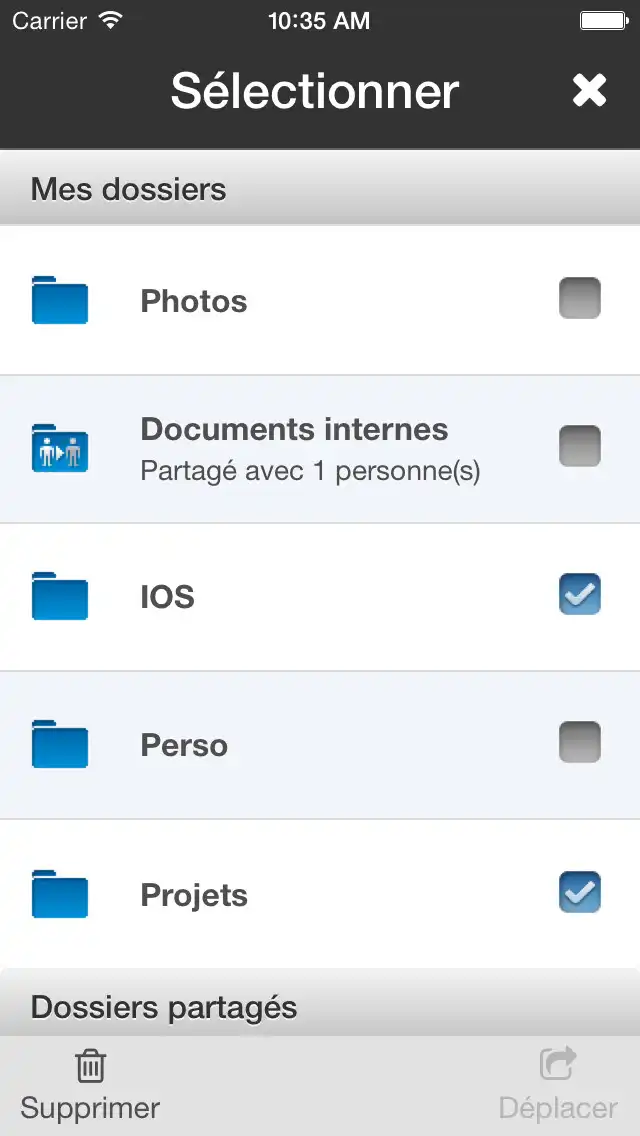Close the Sélectionner screen with X

[589, 91]
